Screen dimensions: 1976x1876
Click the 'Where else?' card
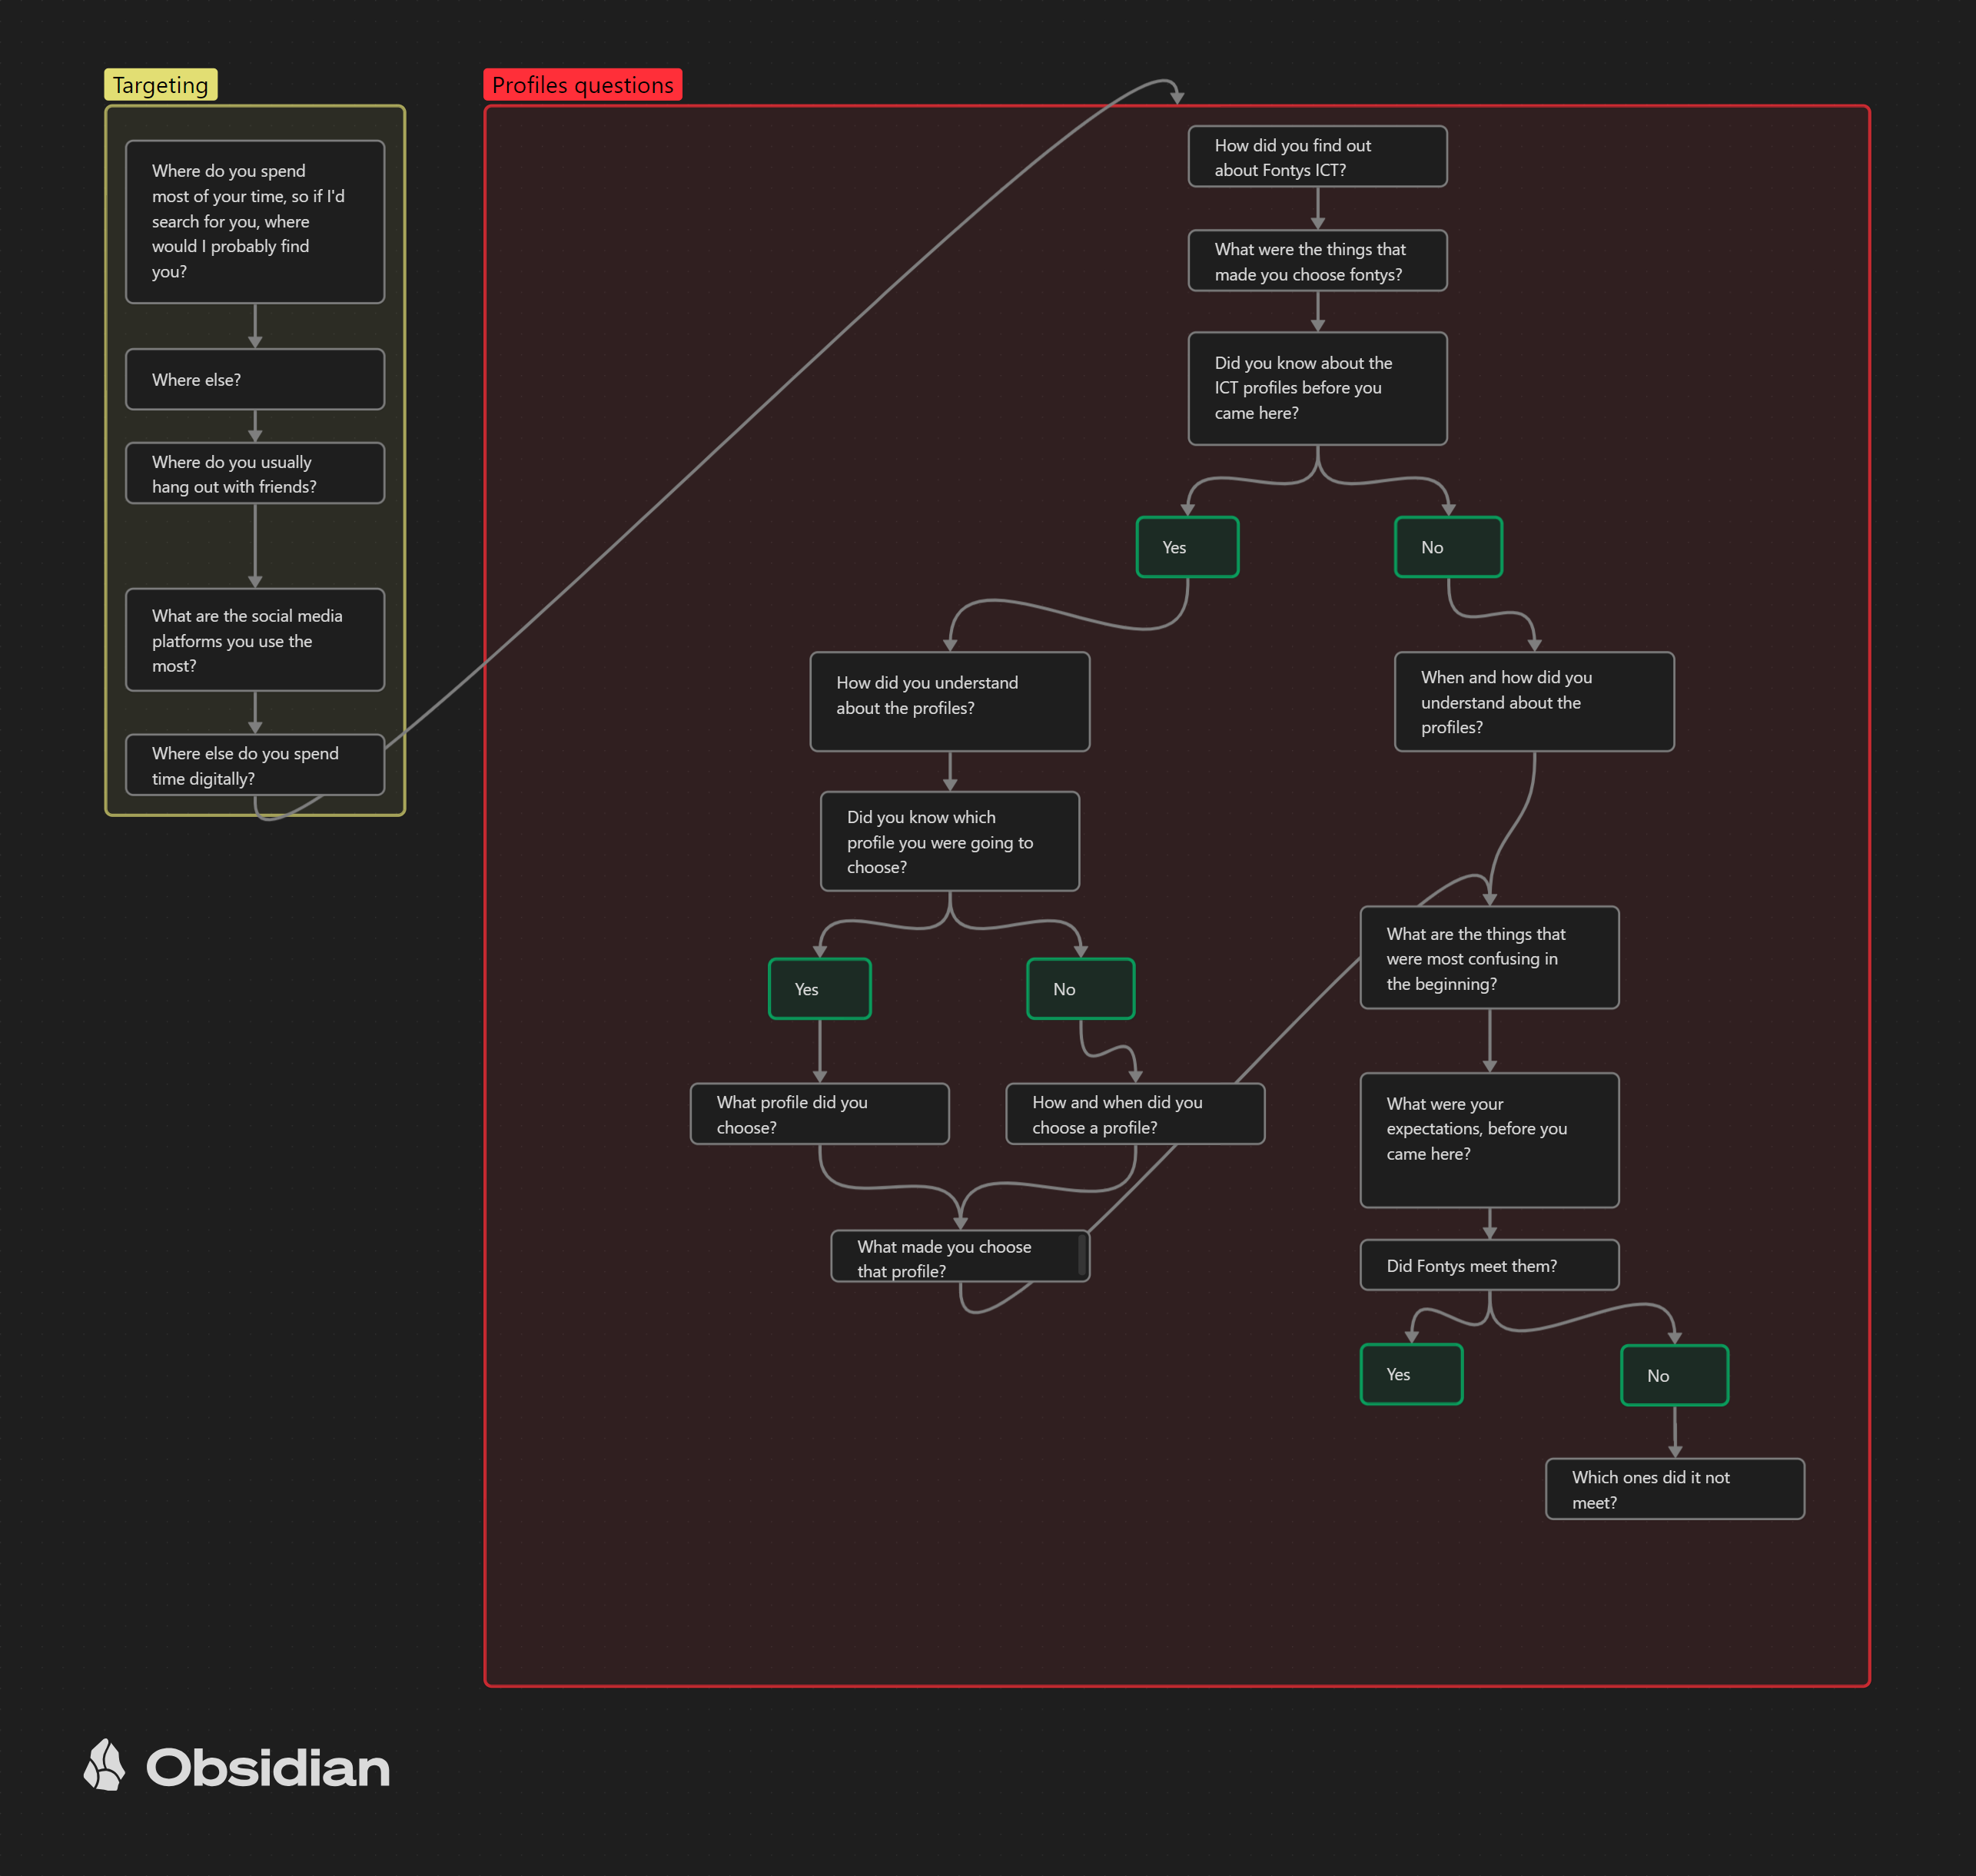255,379
